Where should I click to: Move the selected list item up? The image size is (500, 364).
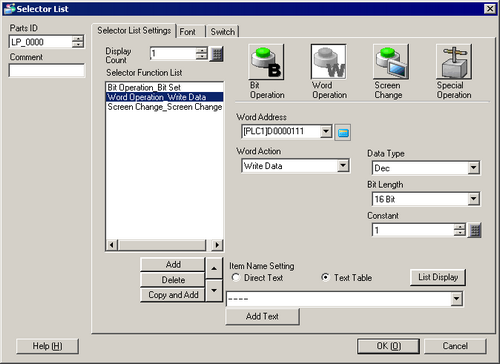pos(214,268)
